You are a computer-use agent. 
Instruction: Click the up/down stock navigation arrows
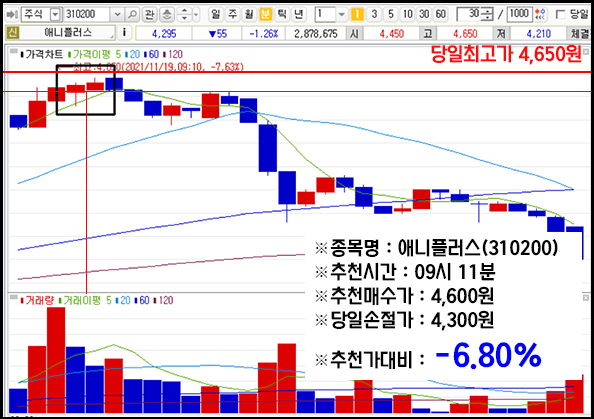coord(184,14)
